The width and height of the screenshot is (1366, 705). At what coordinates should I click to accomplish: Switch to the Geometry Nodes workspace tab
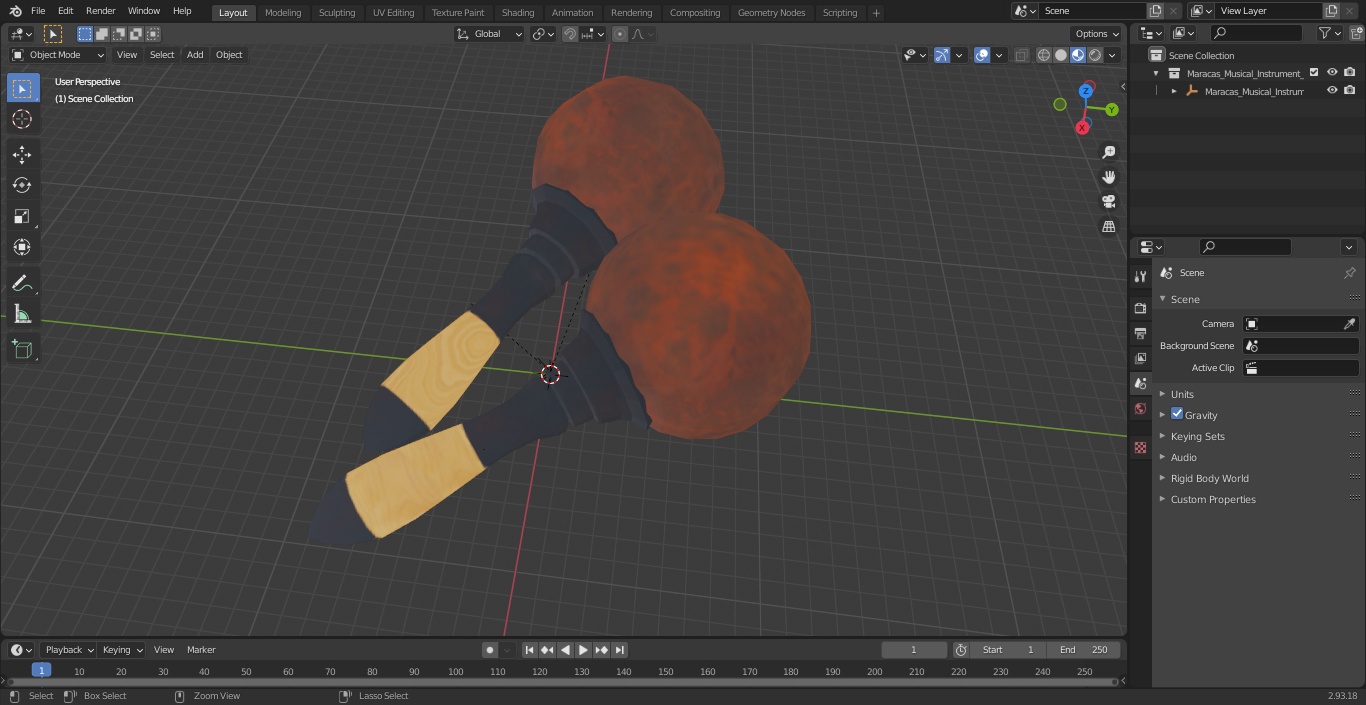coord(771,12)
